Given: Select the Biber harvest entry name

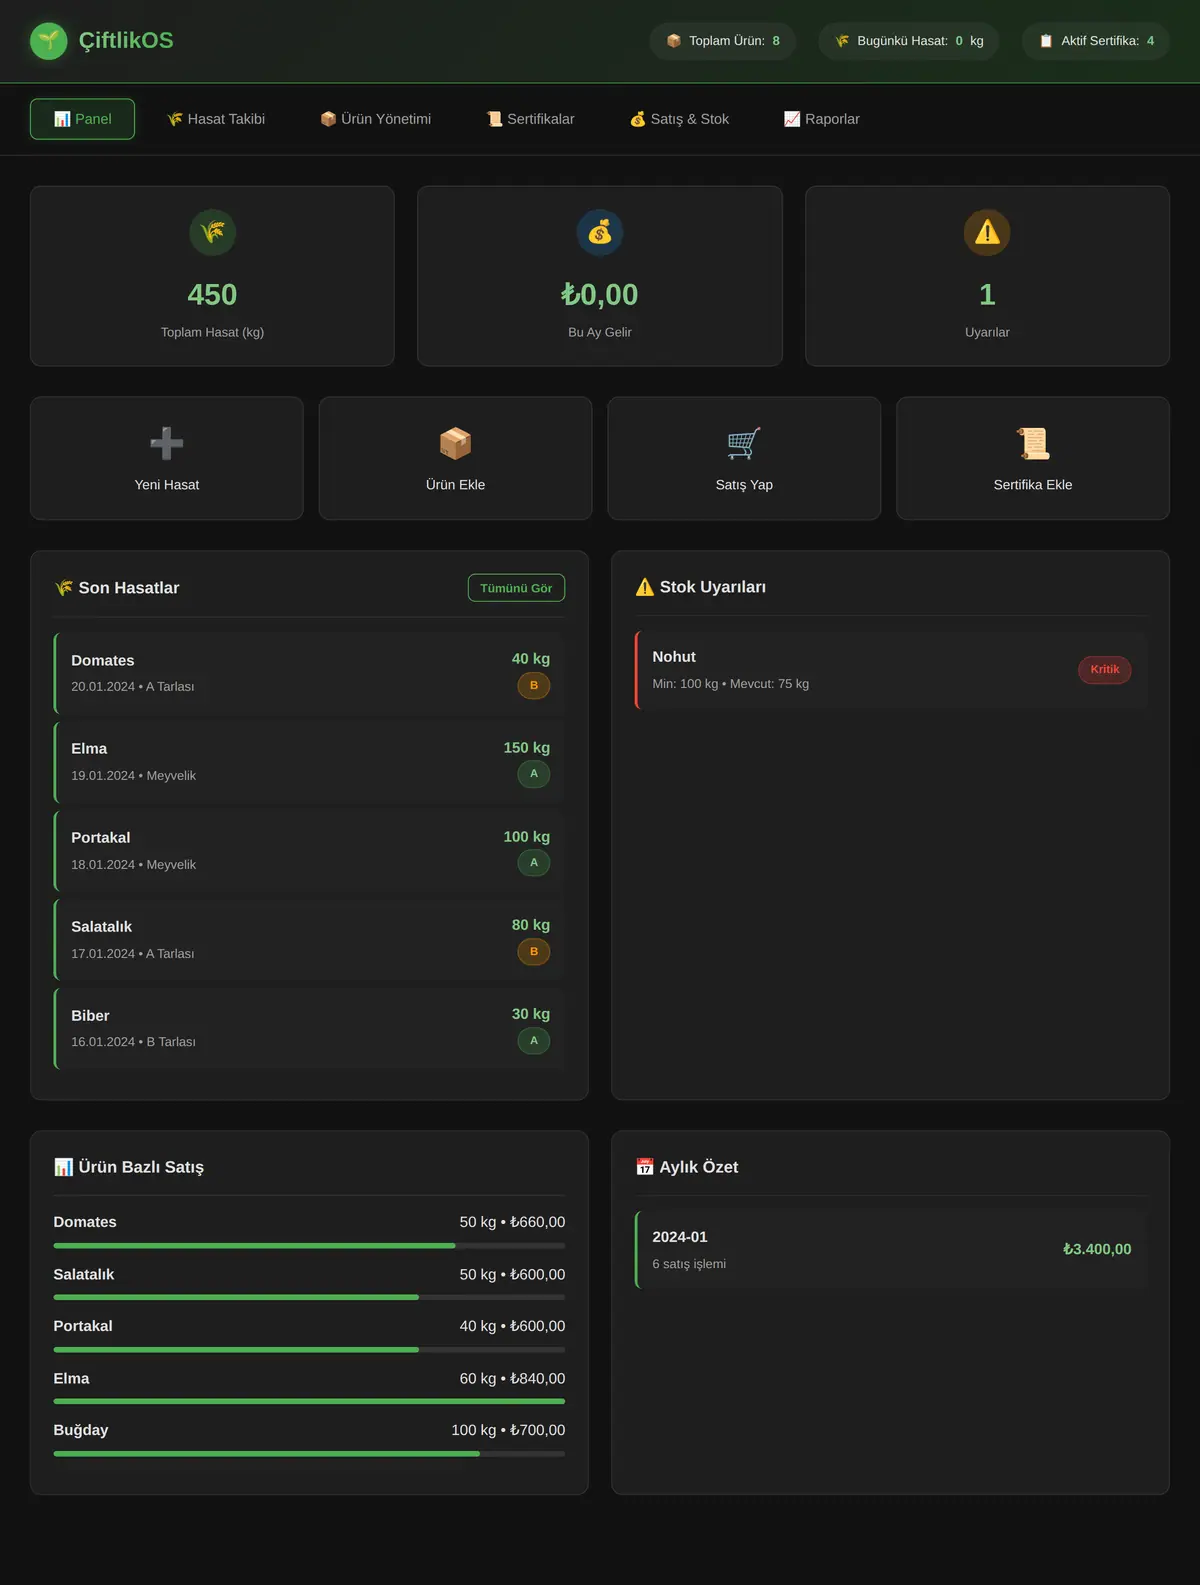Looking at the screenshot, I should click(90, 1016).
